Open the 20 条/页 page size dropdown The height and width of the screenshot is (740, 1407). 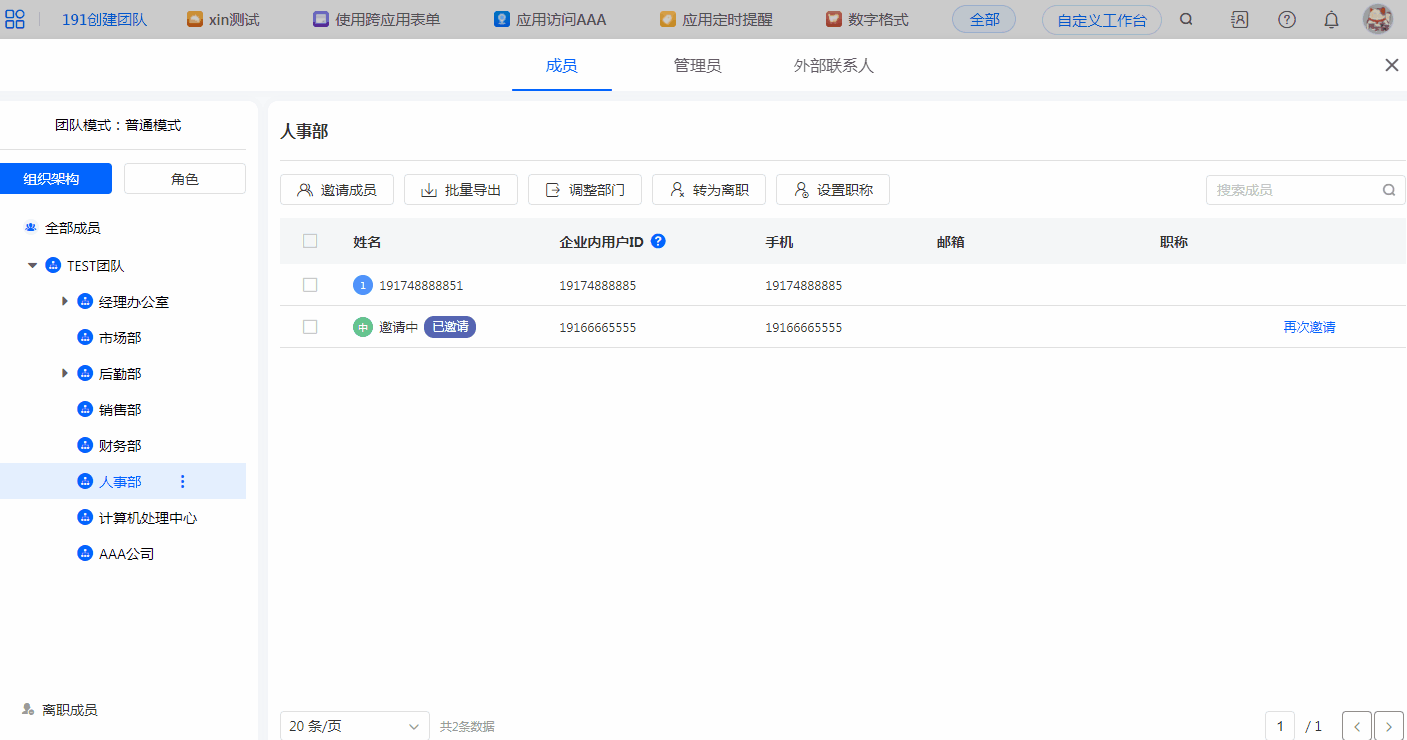(354, 726)
